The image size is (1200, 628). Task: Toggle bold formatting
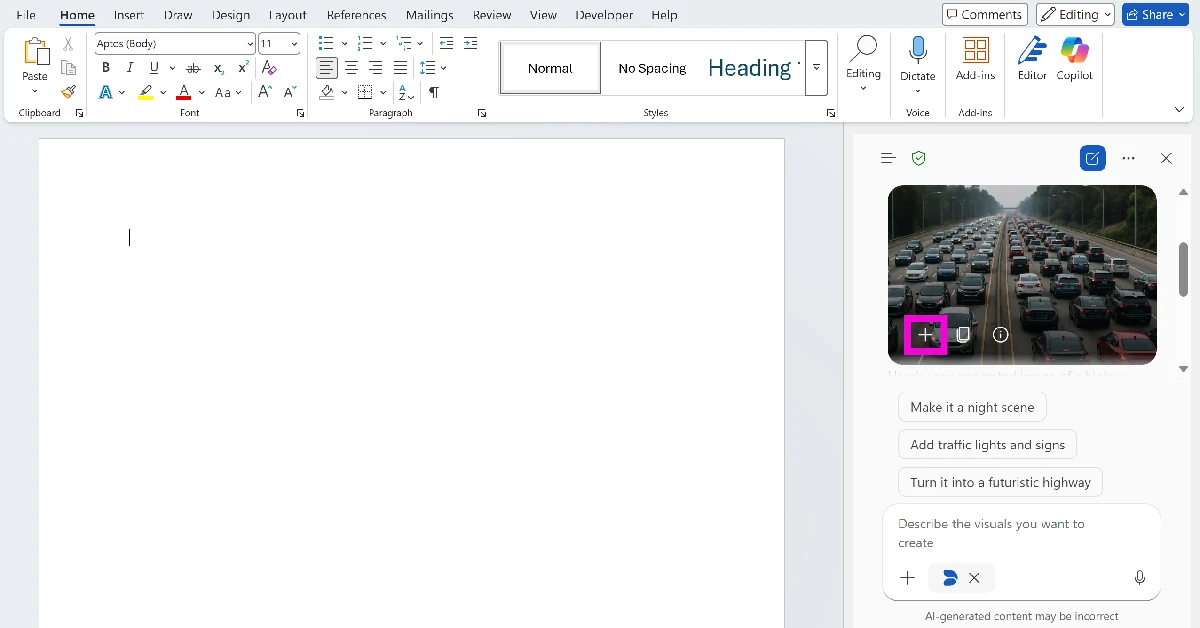click(x=105, y=67)
